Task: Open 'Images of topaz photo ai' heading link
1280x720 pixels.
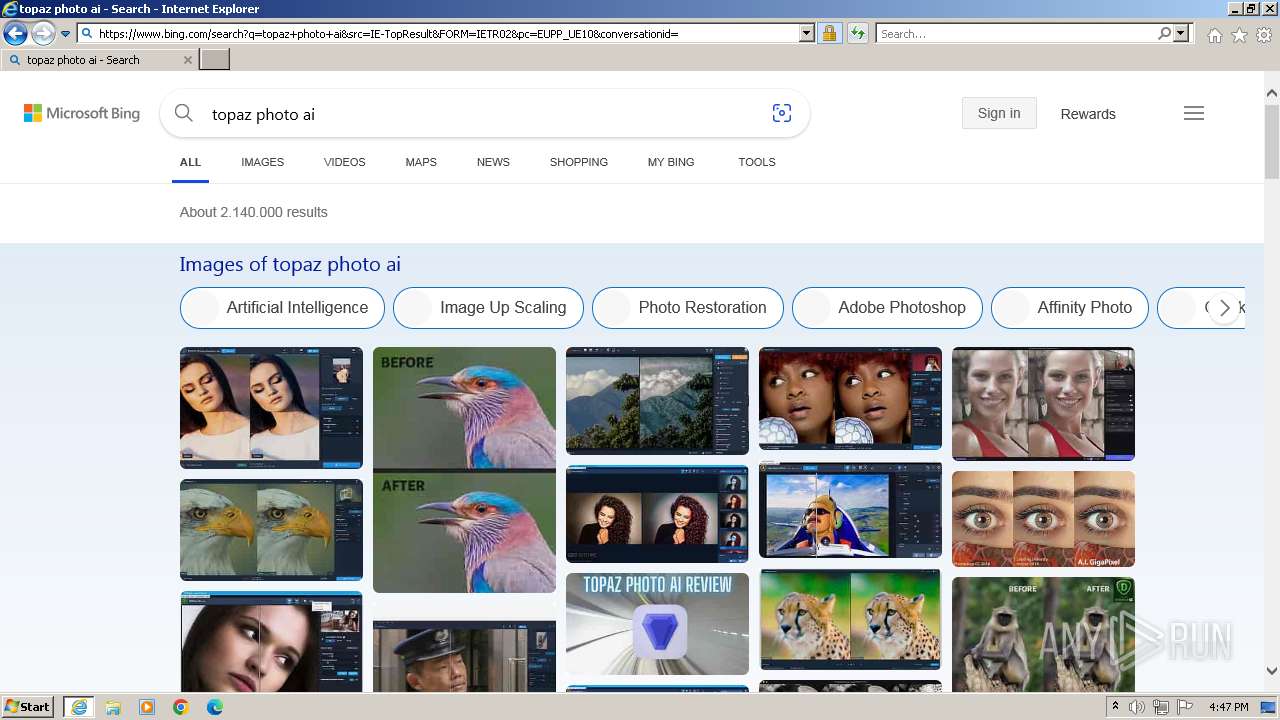Action: click(290, 265)
